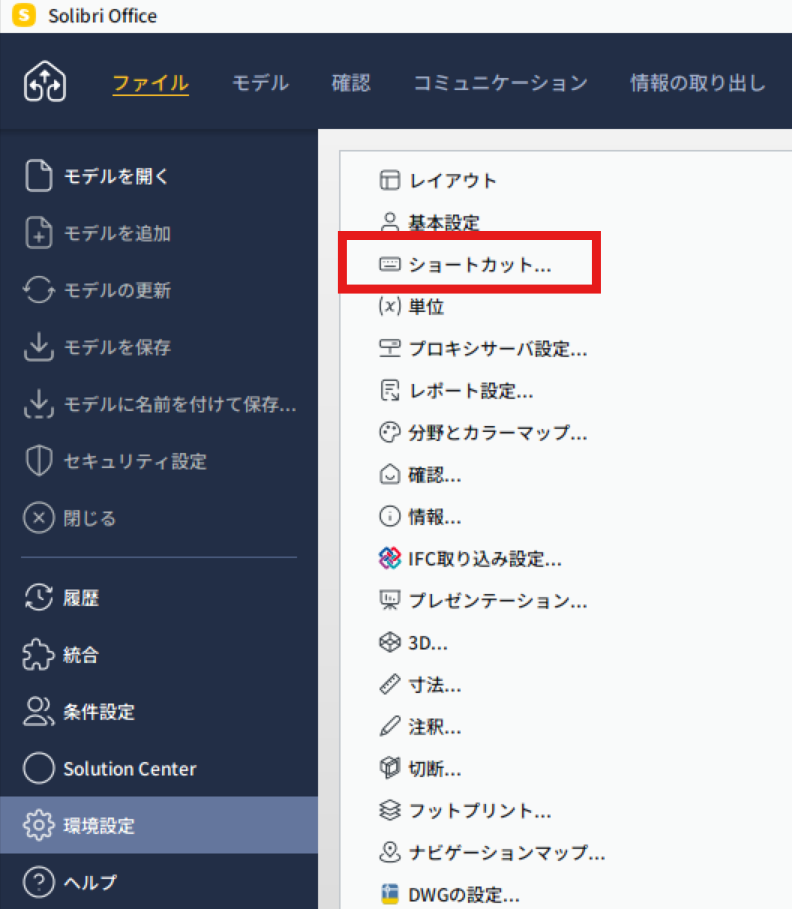The height and width of the screenshot is (909, 792).
Task: Open プロキシサーバ設定... text entry
Action: click(x=498, y=349)
